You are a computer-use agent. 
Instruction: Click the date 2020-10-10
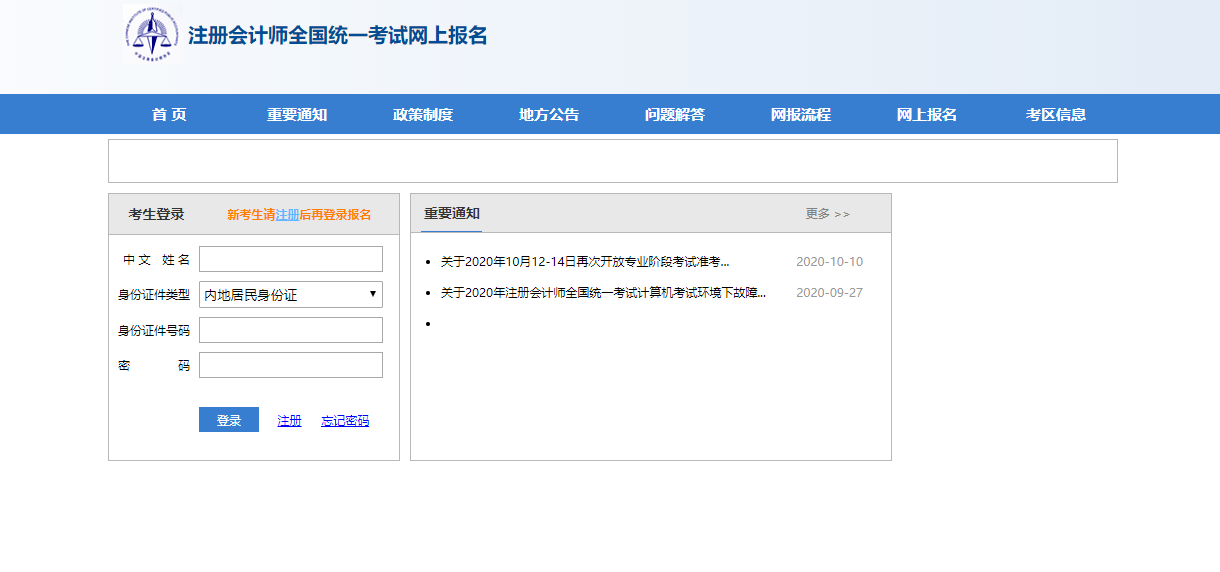click(829, 262)
